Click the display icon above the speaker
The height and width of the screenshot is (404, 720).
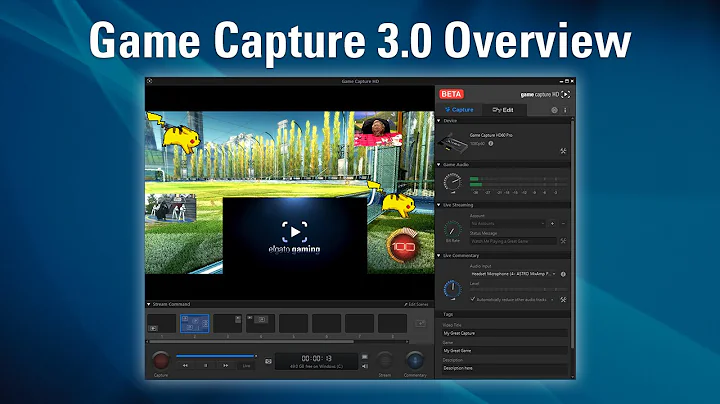(365, 357)
